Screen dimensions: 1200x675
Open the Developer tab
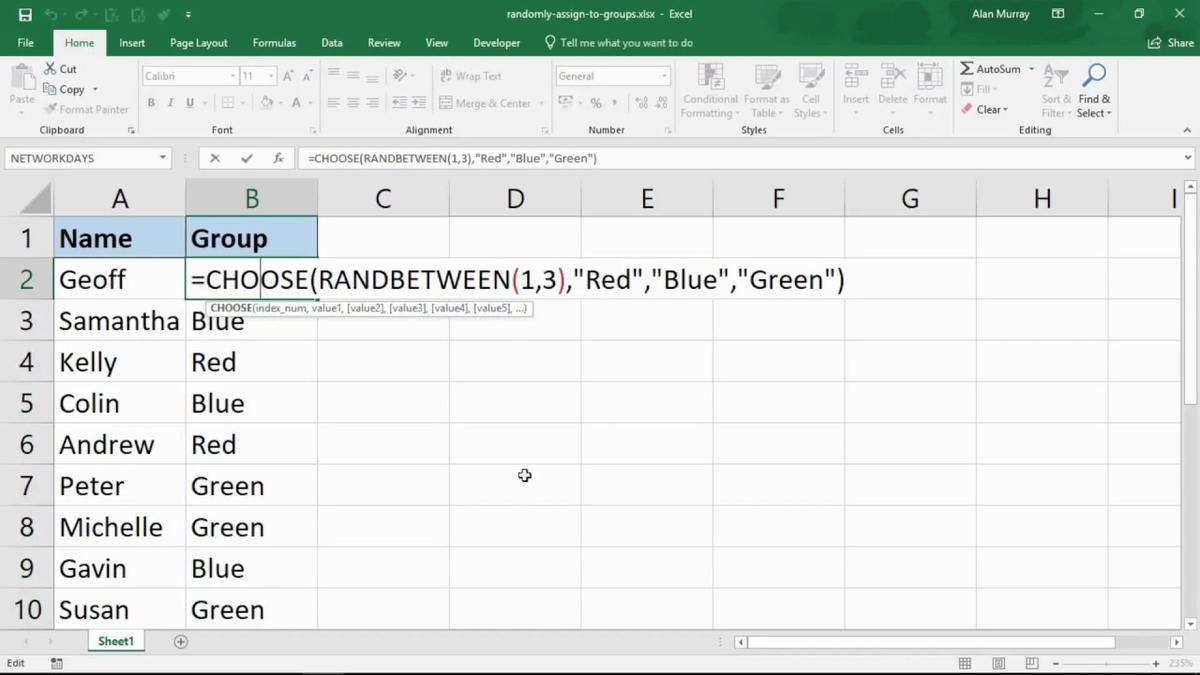tap(496, 42)
